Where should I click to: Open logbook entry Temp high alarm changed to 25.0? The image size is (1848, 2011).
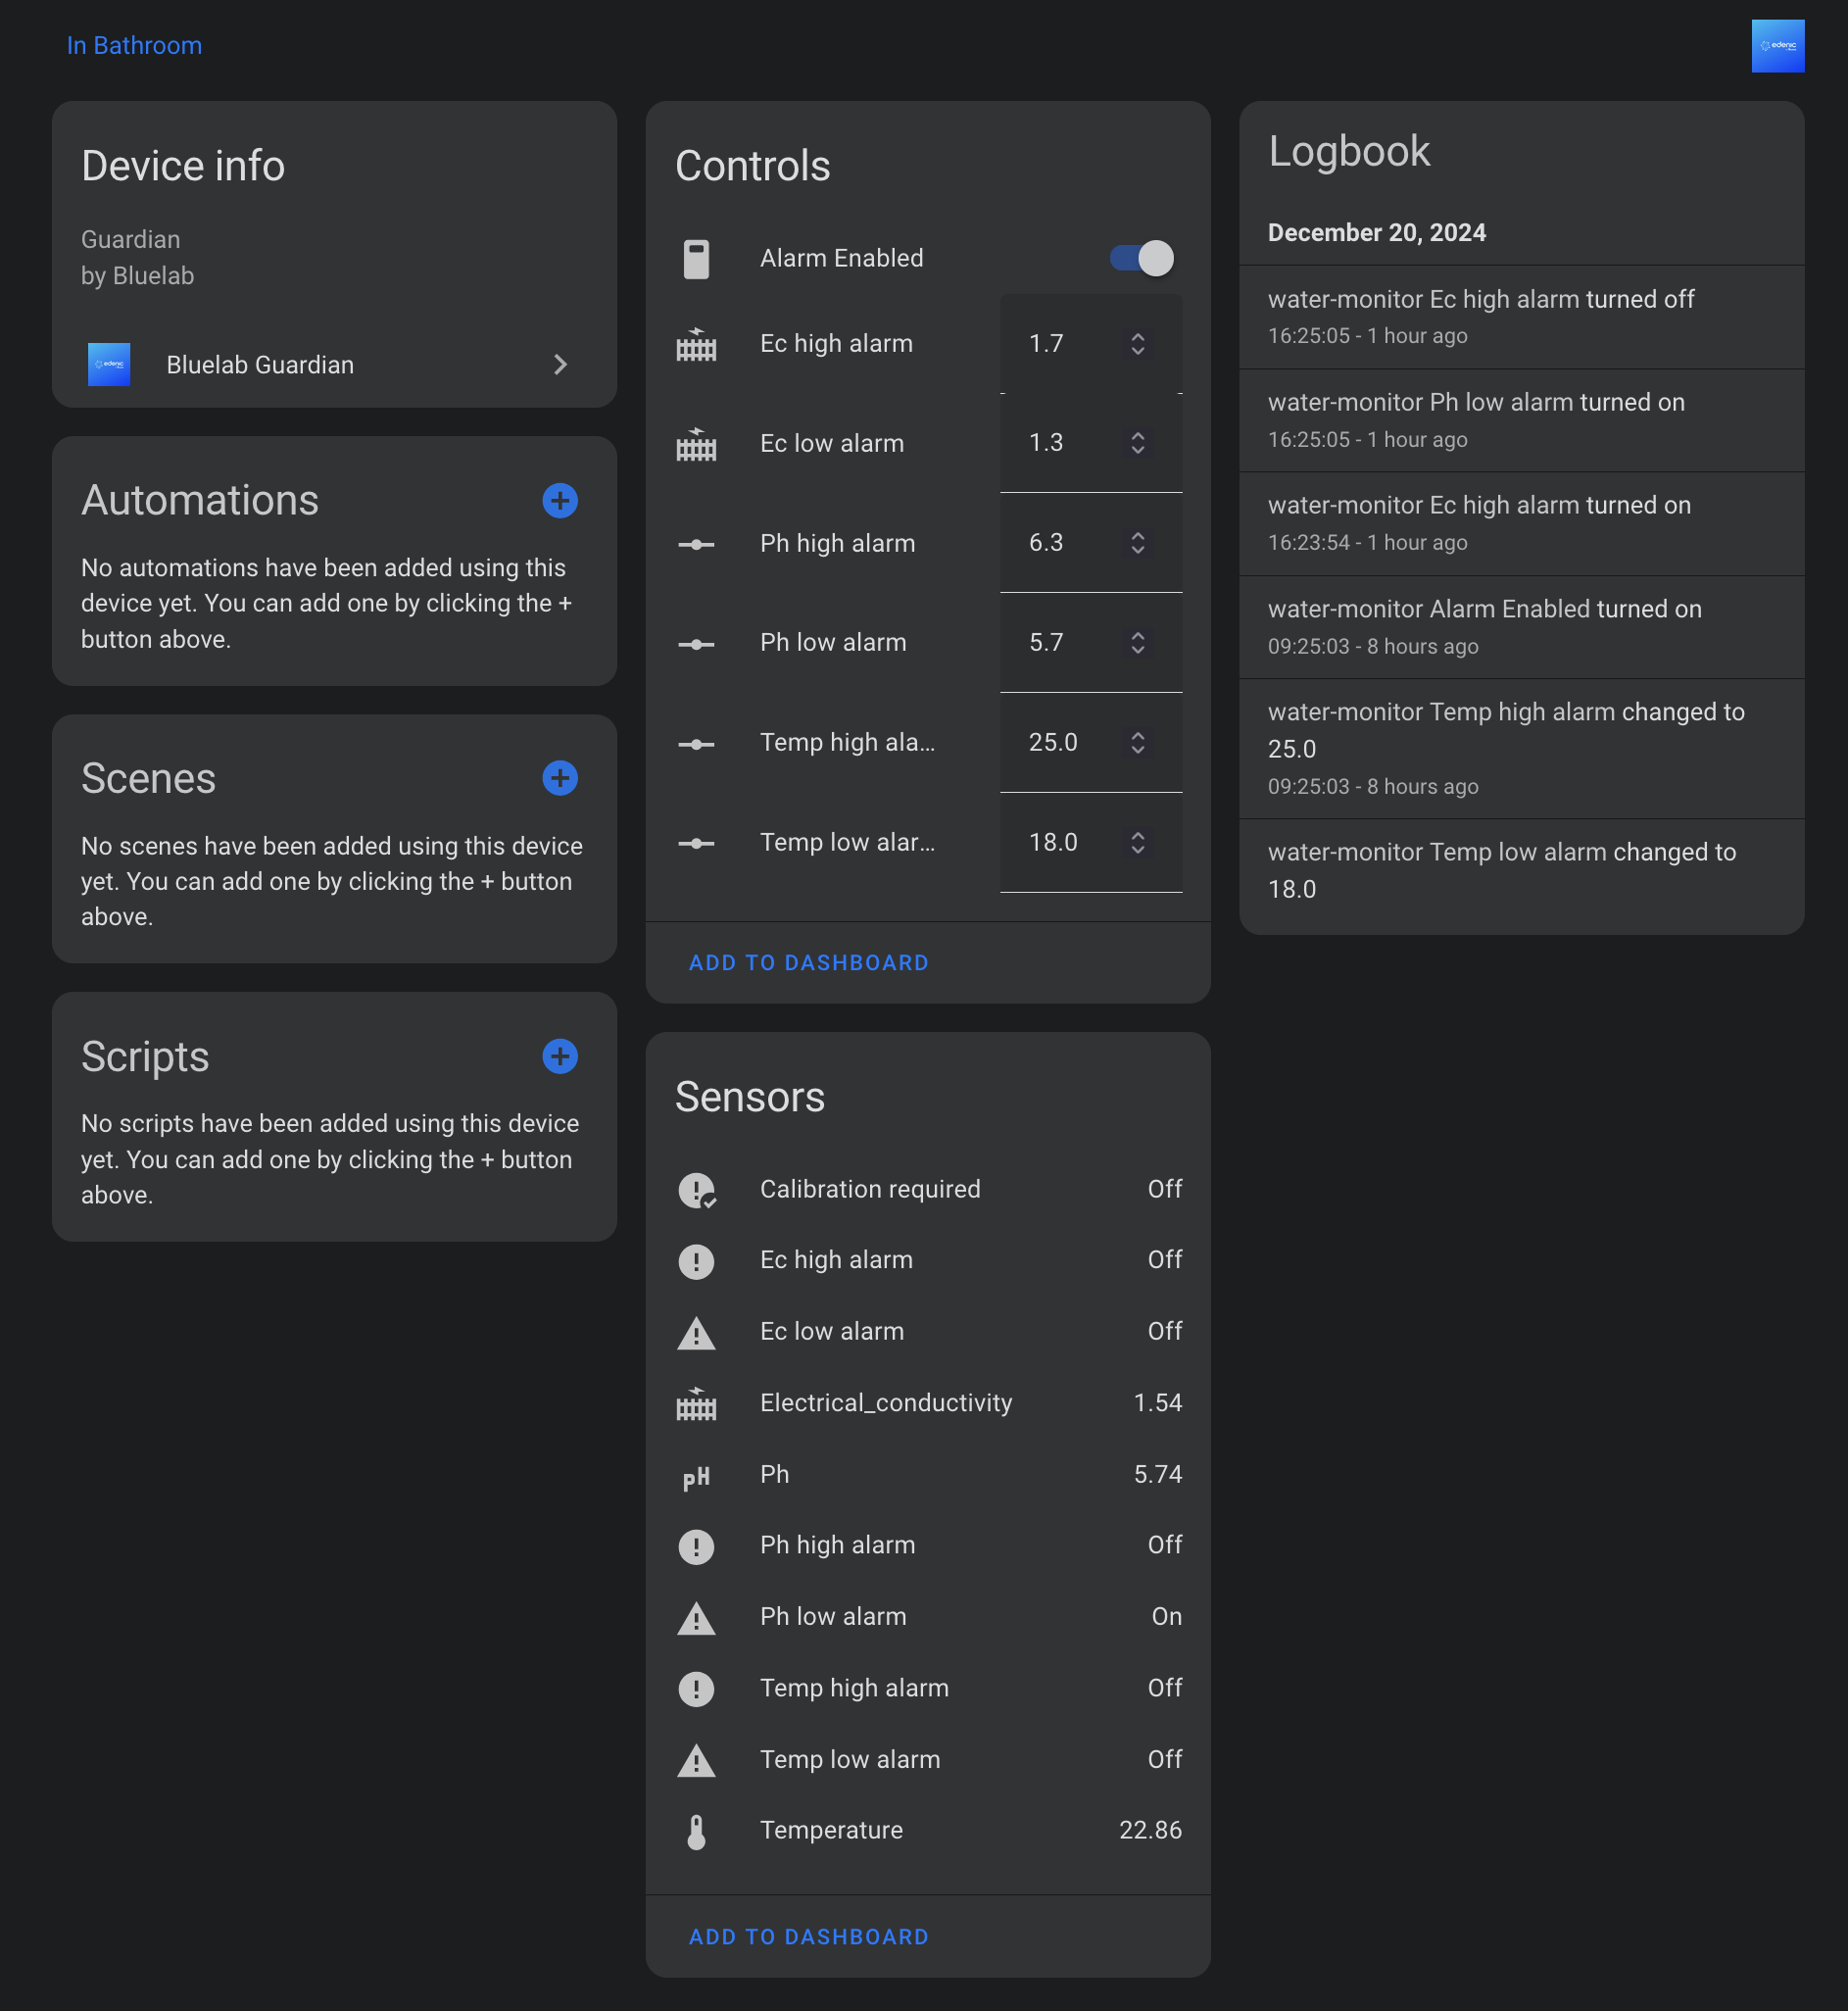click(1521, 749)
